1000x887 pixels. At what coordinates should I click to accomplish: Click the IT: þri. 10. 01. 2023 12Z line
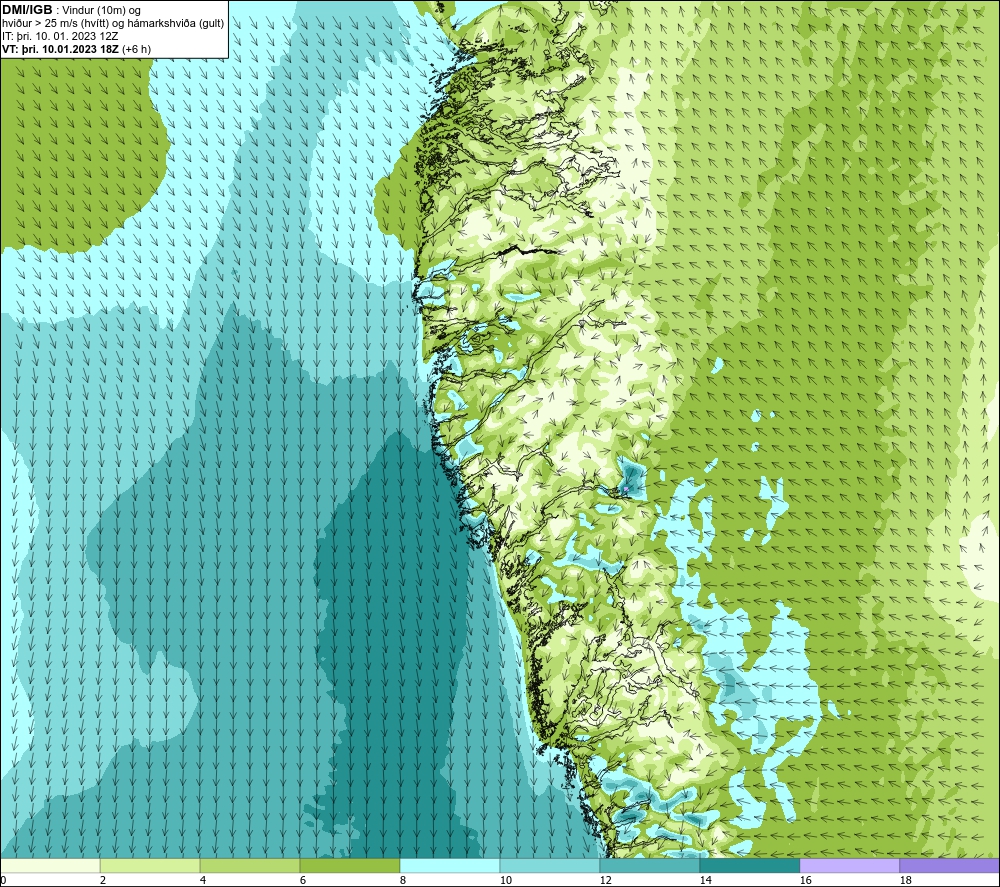60,36
